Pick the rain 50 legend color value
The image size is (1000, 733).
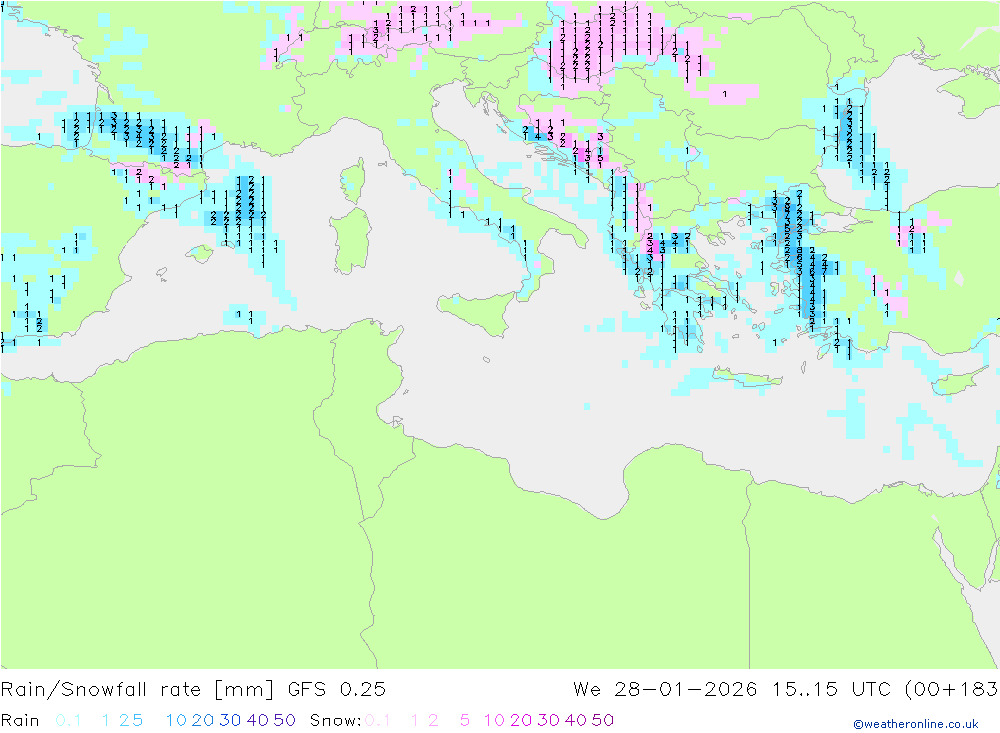[x=284, y=720]
